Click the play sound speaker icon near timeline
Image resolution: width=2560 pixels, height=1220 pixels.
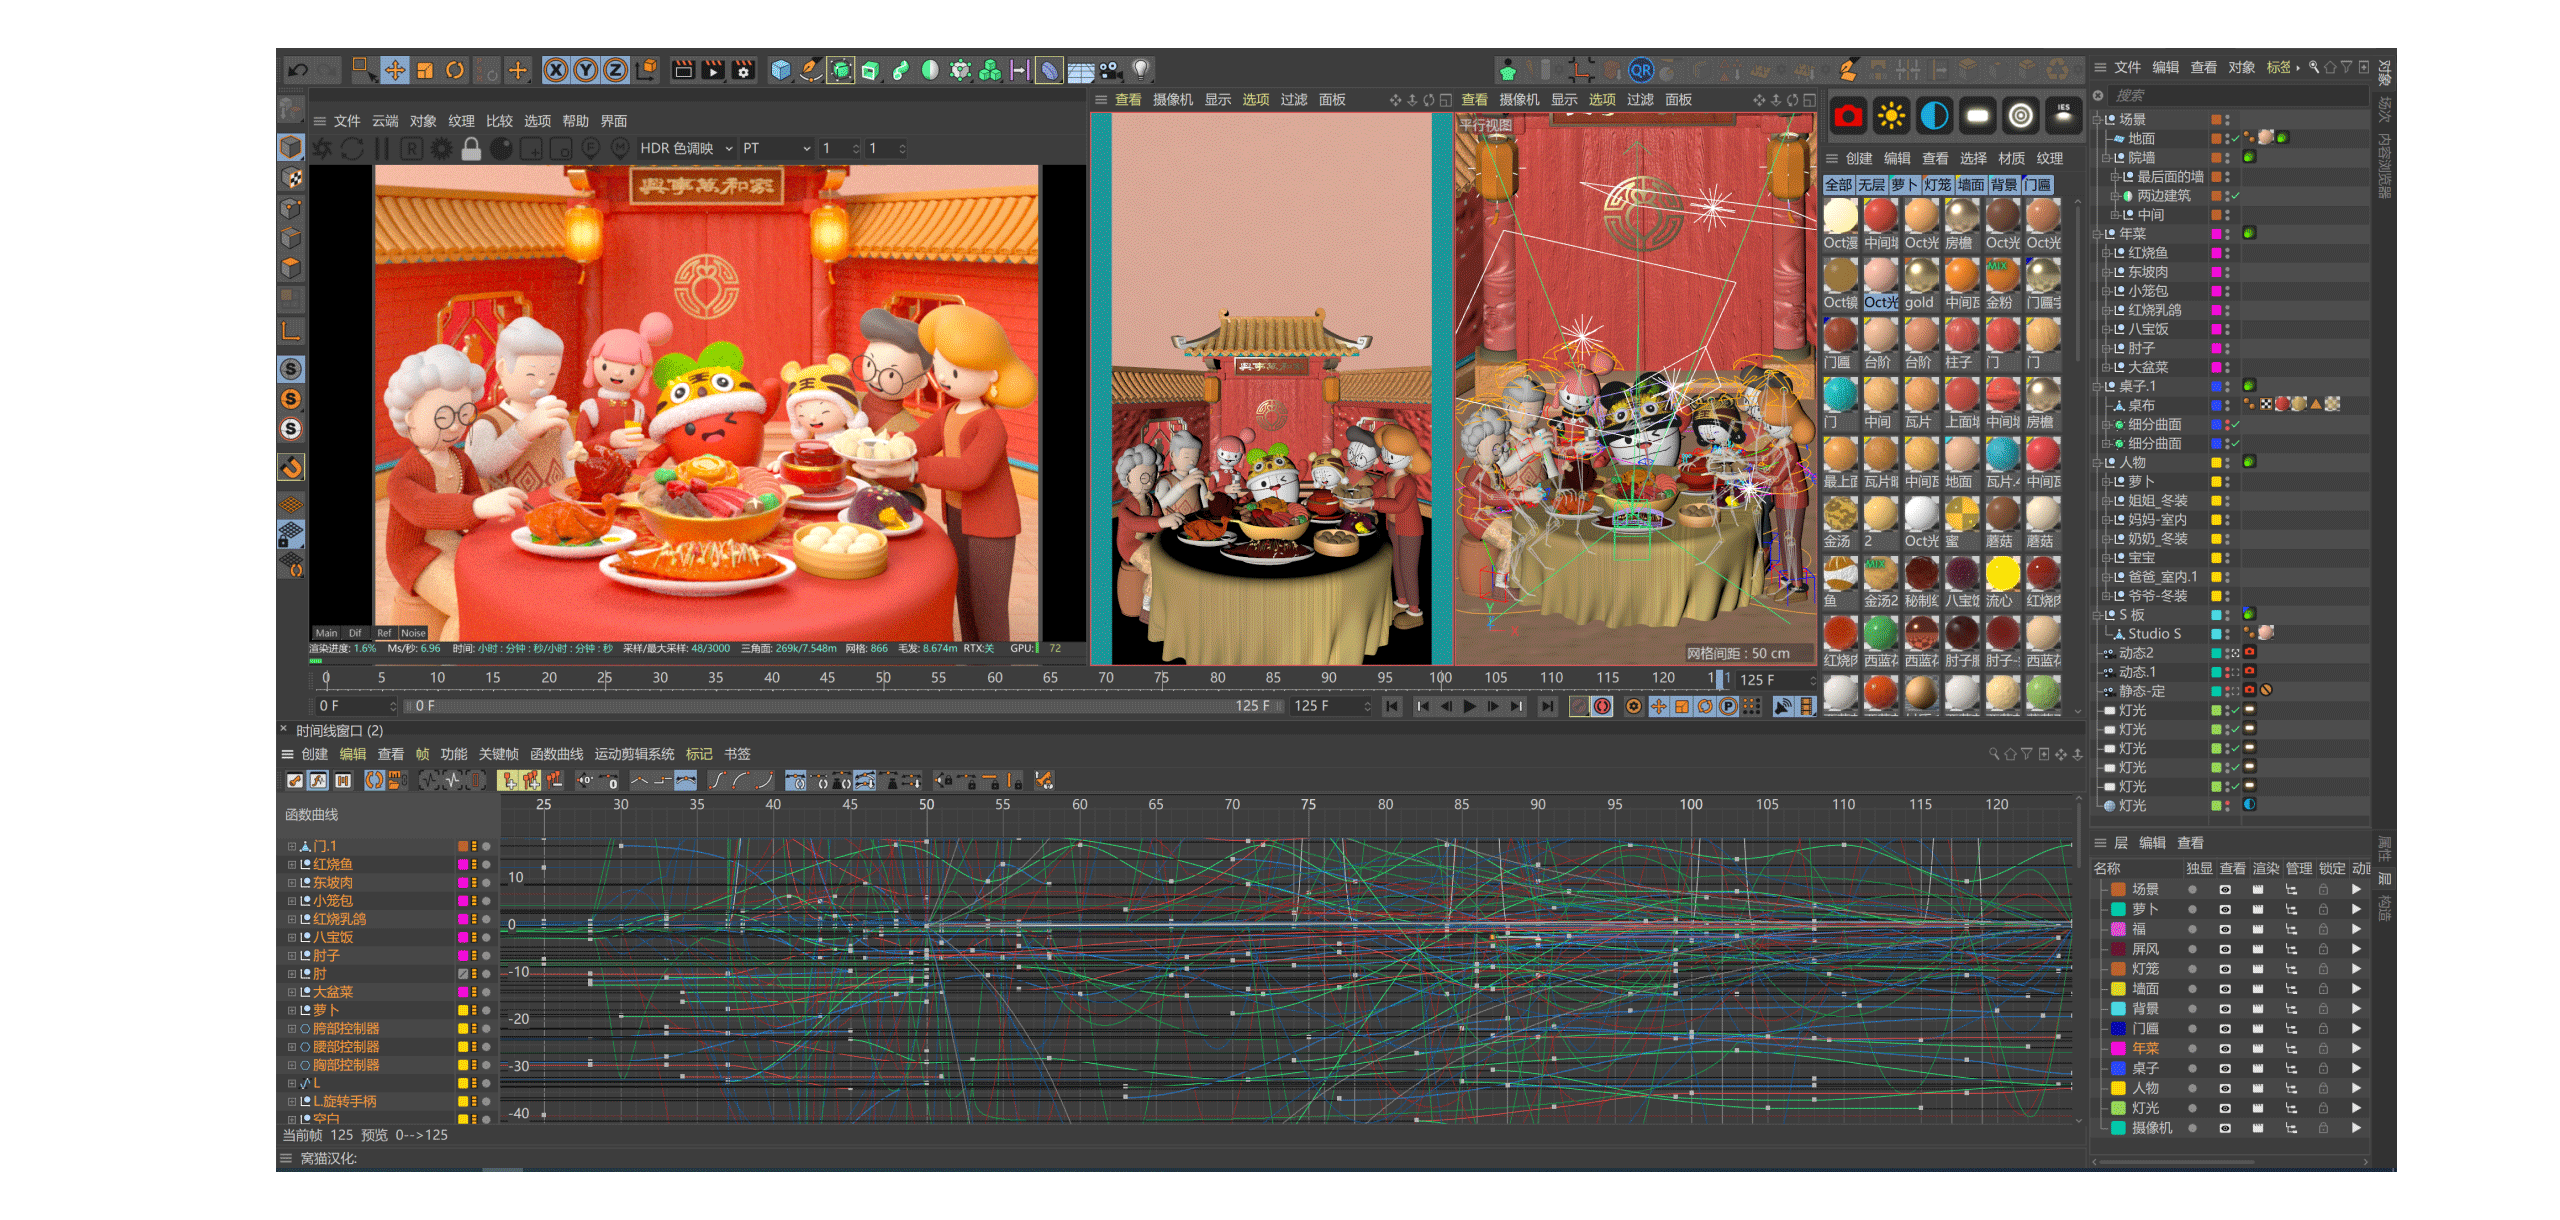coord(1782,707)
